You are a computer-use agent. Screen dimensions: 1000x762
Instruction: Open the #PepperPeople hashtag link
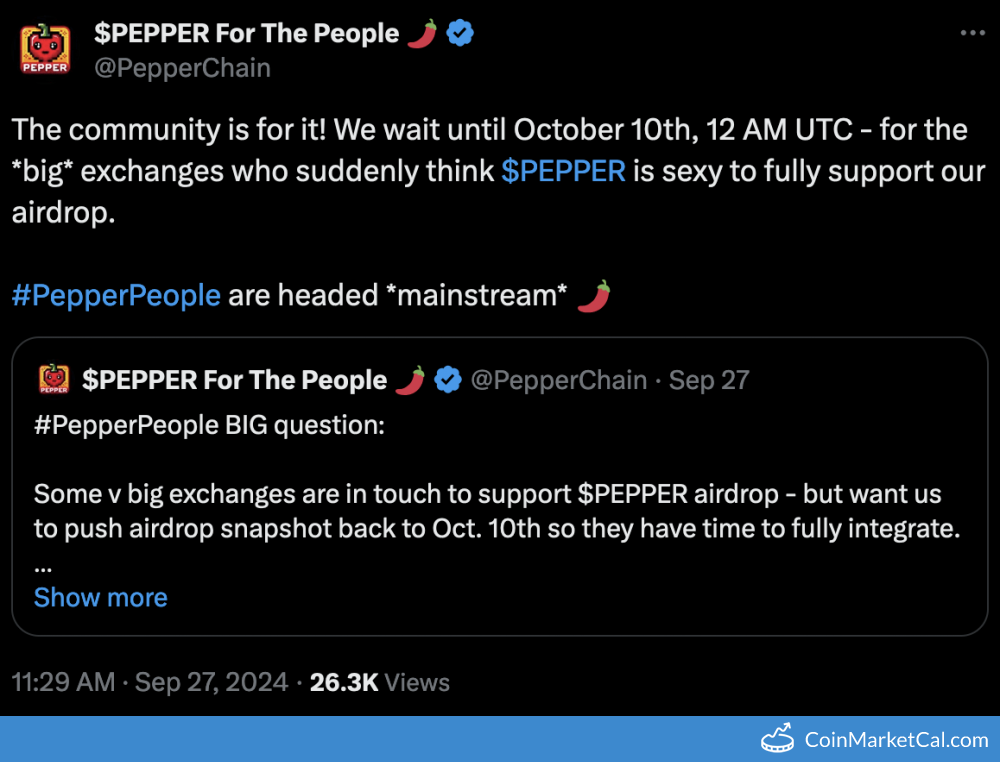click(116, 295)
